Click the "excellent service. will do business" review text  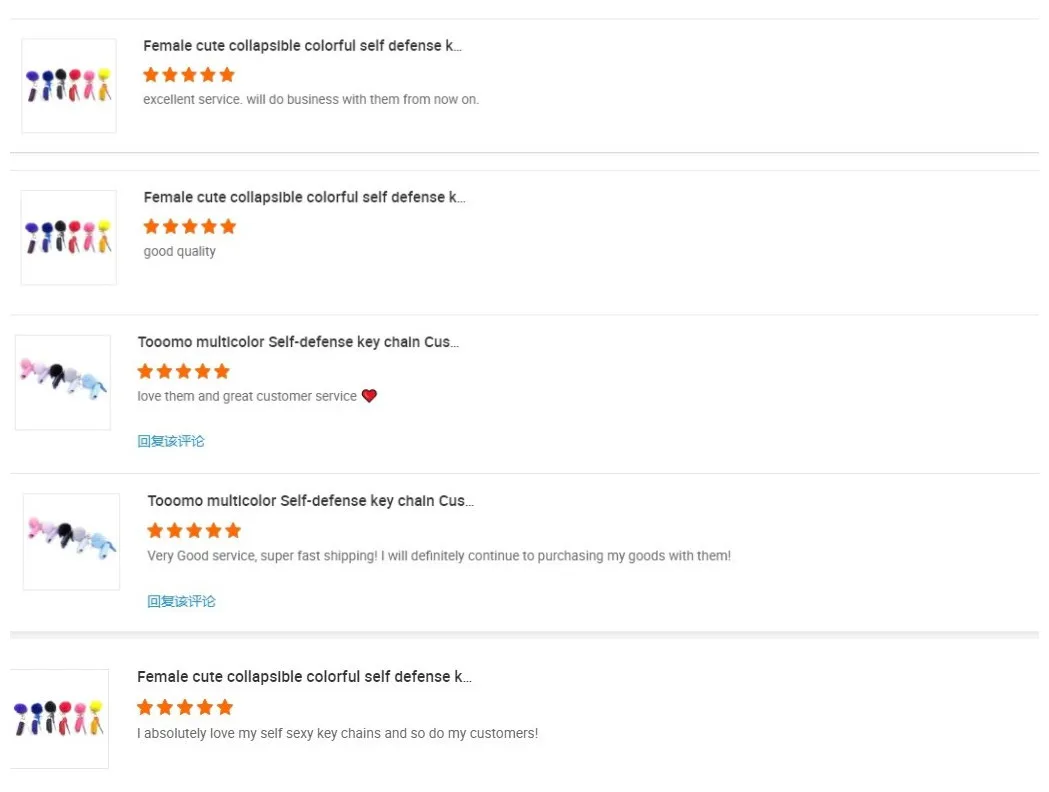click(x=311, y=100)
